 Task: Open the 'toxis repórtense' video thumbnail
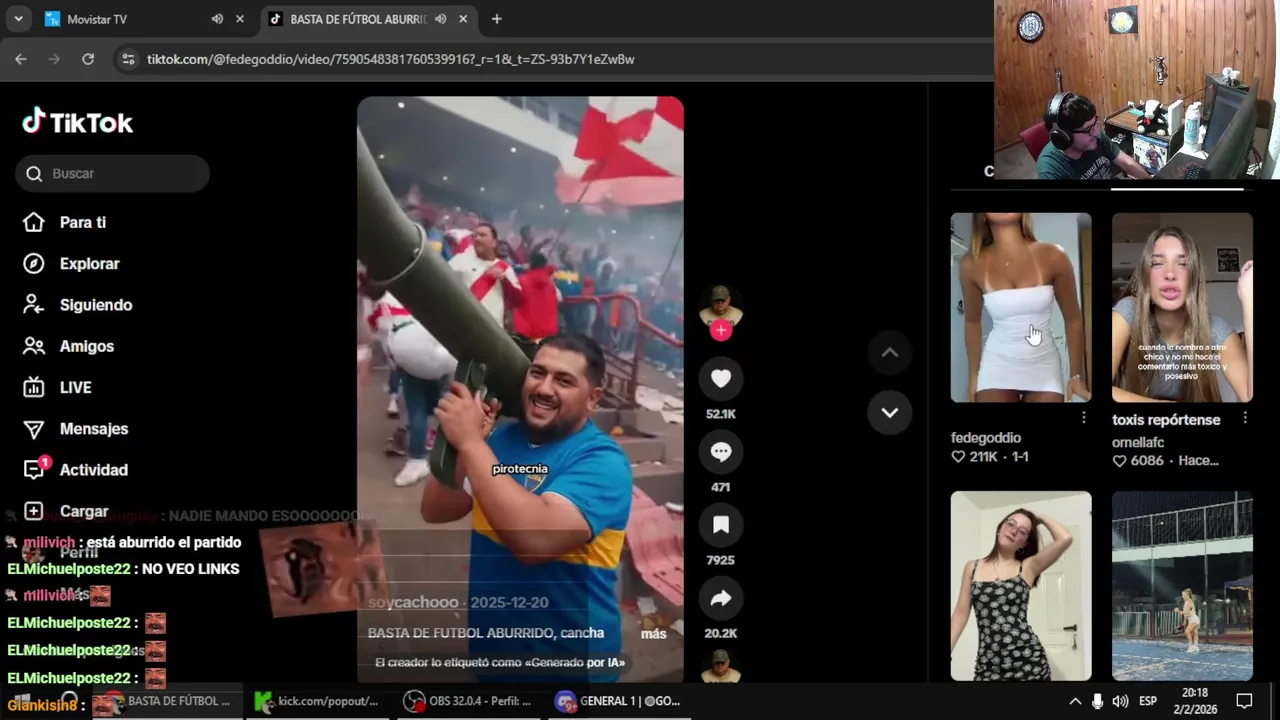pyautogui.click(x=1182, y=307)
